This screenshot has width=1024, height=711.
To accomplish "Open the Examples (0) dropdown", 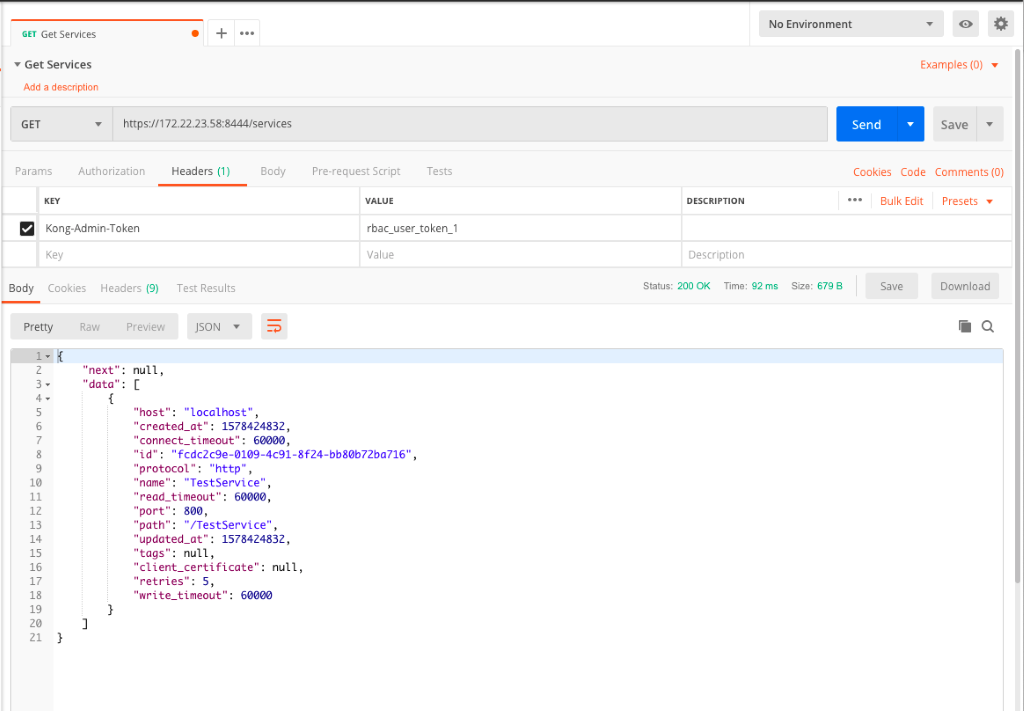I will point(959,65).
